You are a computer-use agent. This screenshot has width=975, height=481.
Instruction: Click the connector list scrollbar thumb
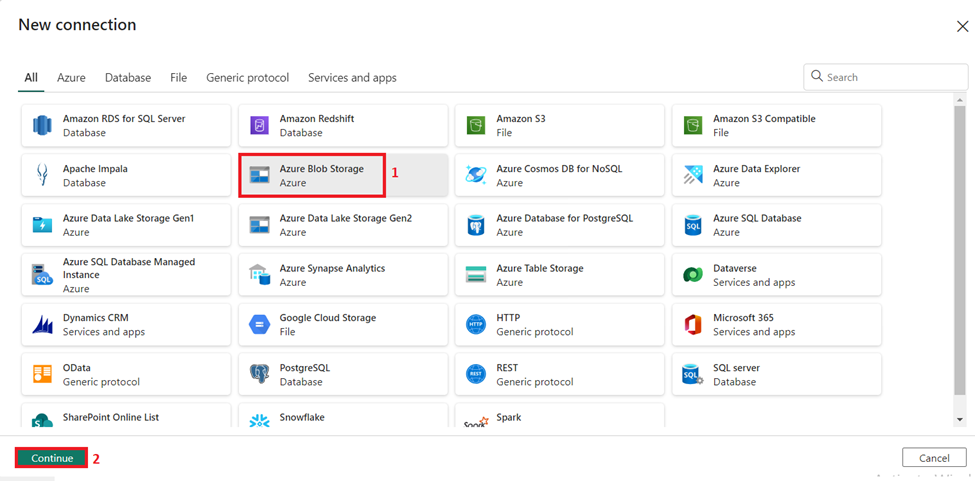point(961,250)
